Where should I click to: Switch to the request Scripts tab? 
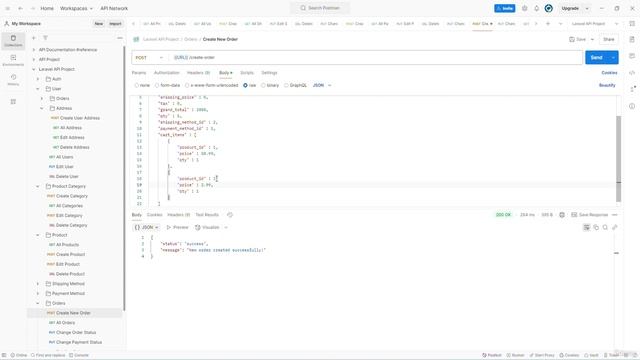(247, 73)
